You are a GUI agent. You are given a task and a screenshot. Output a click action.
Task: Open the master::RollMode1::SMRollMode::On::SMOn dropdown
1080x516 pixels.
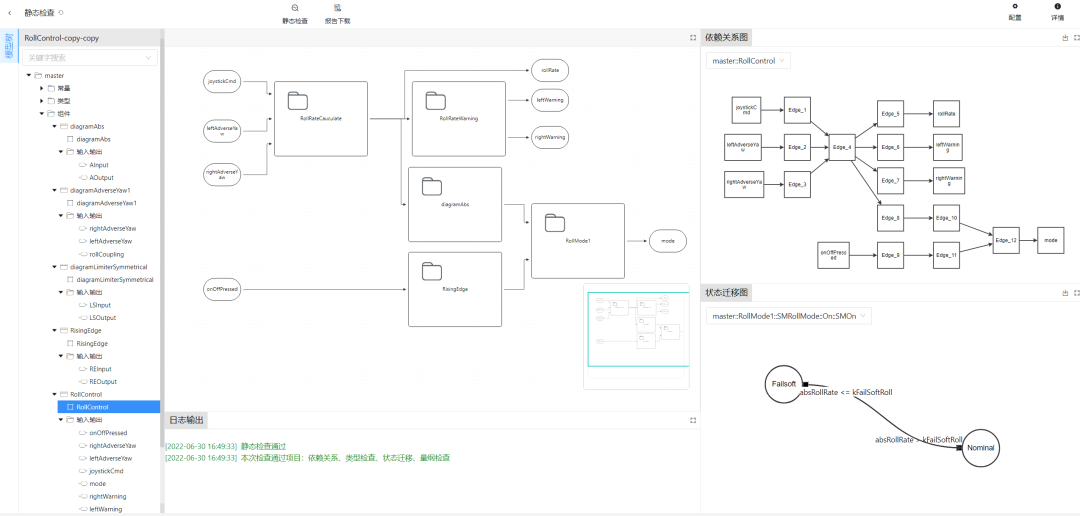(790, 316)
